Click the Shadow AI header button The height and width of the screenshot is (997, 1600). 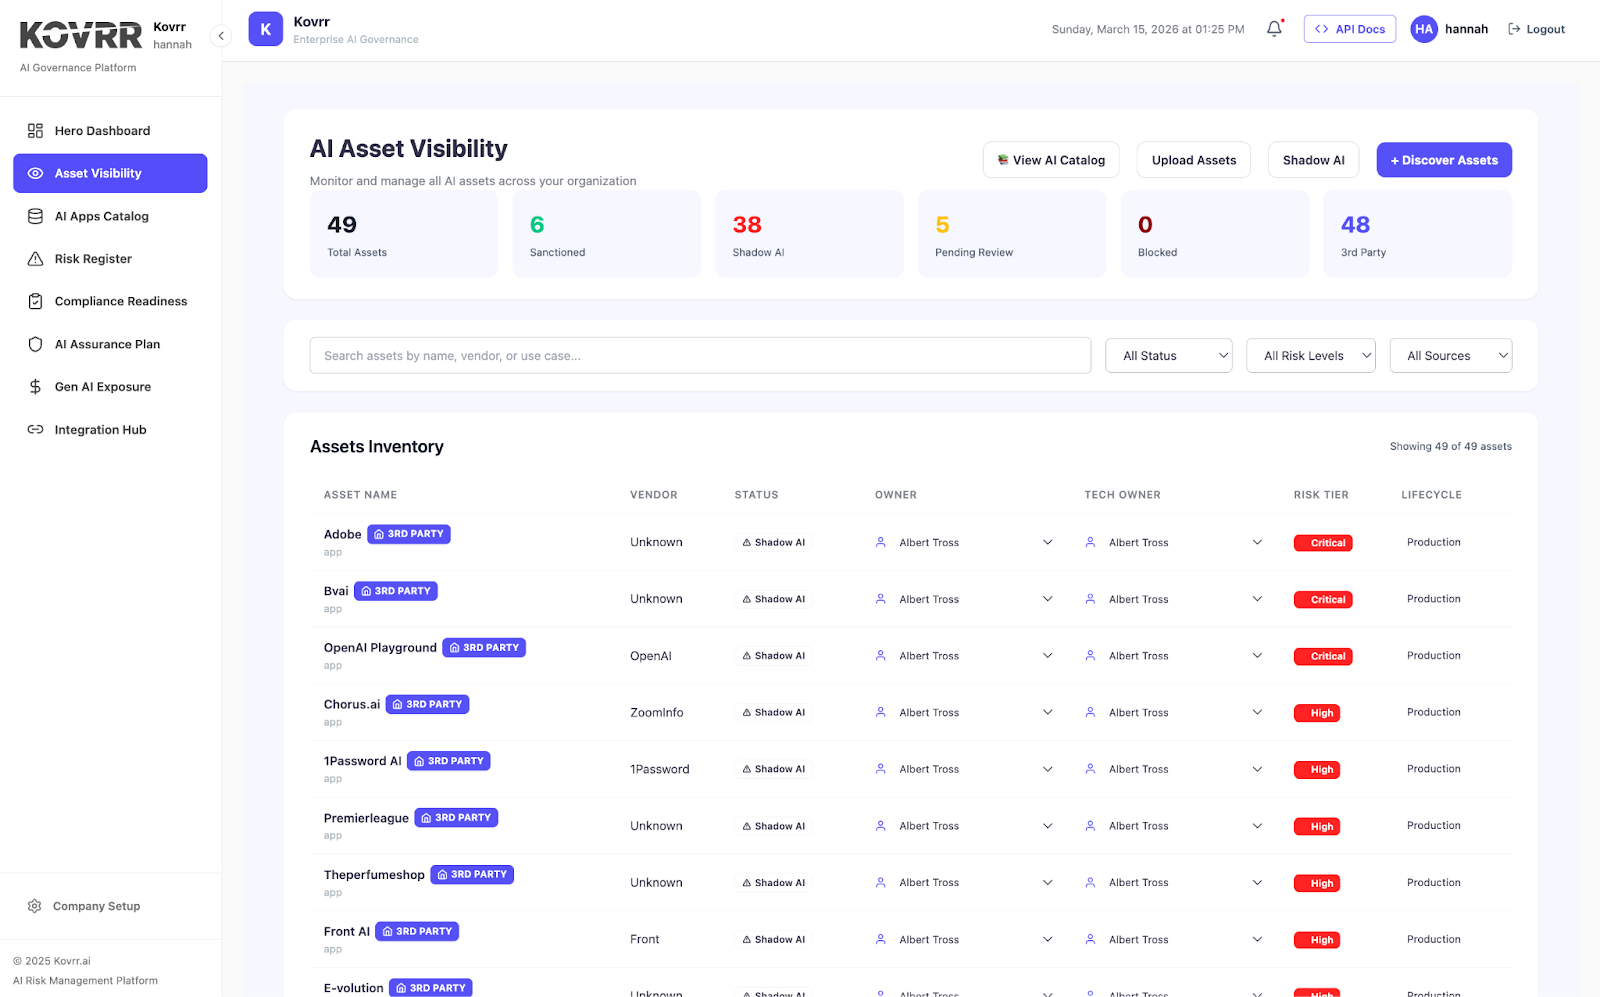tap(1313, 160)
